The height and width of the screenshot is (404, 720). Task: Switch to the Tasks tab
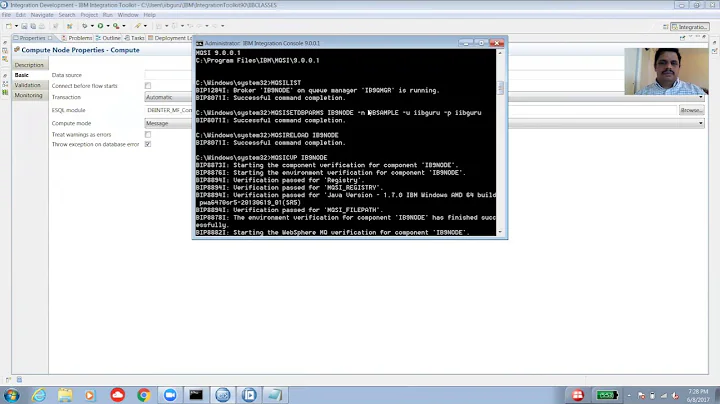134,38
